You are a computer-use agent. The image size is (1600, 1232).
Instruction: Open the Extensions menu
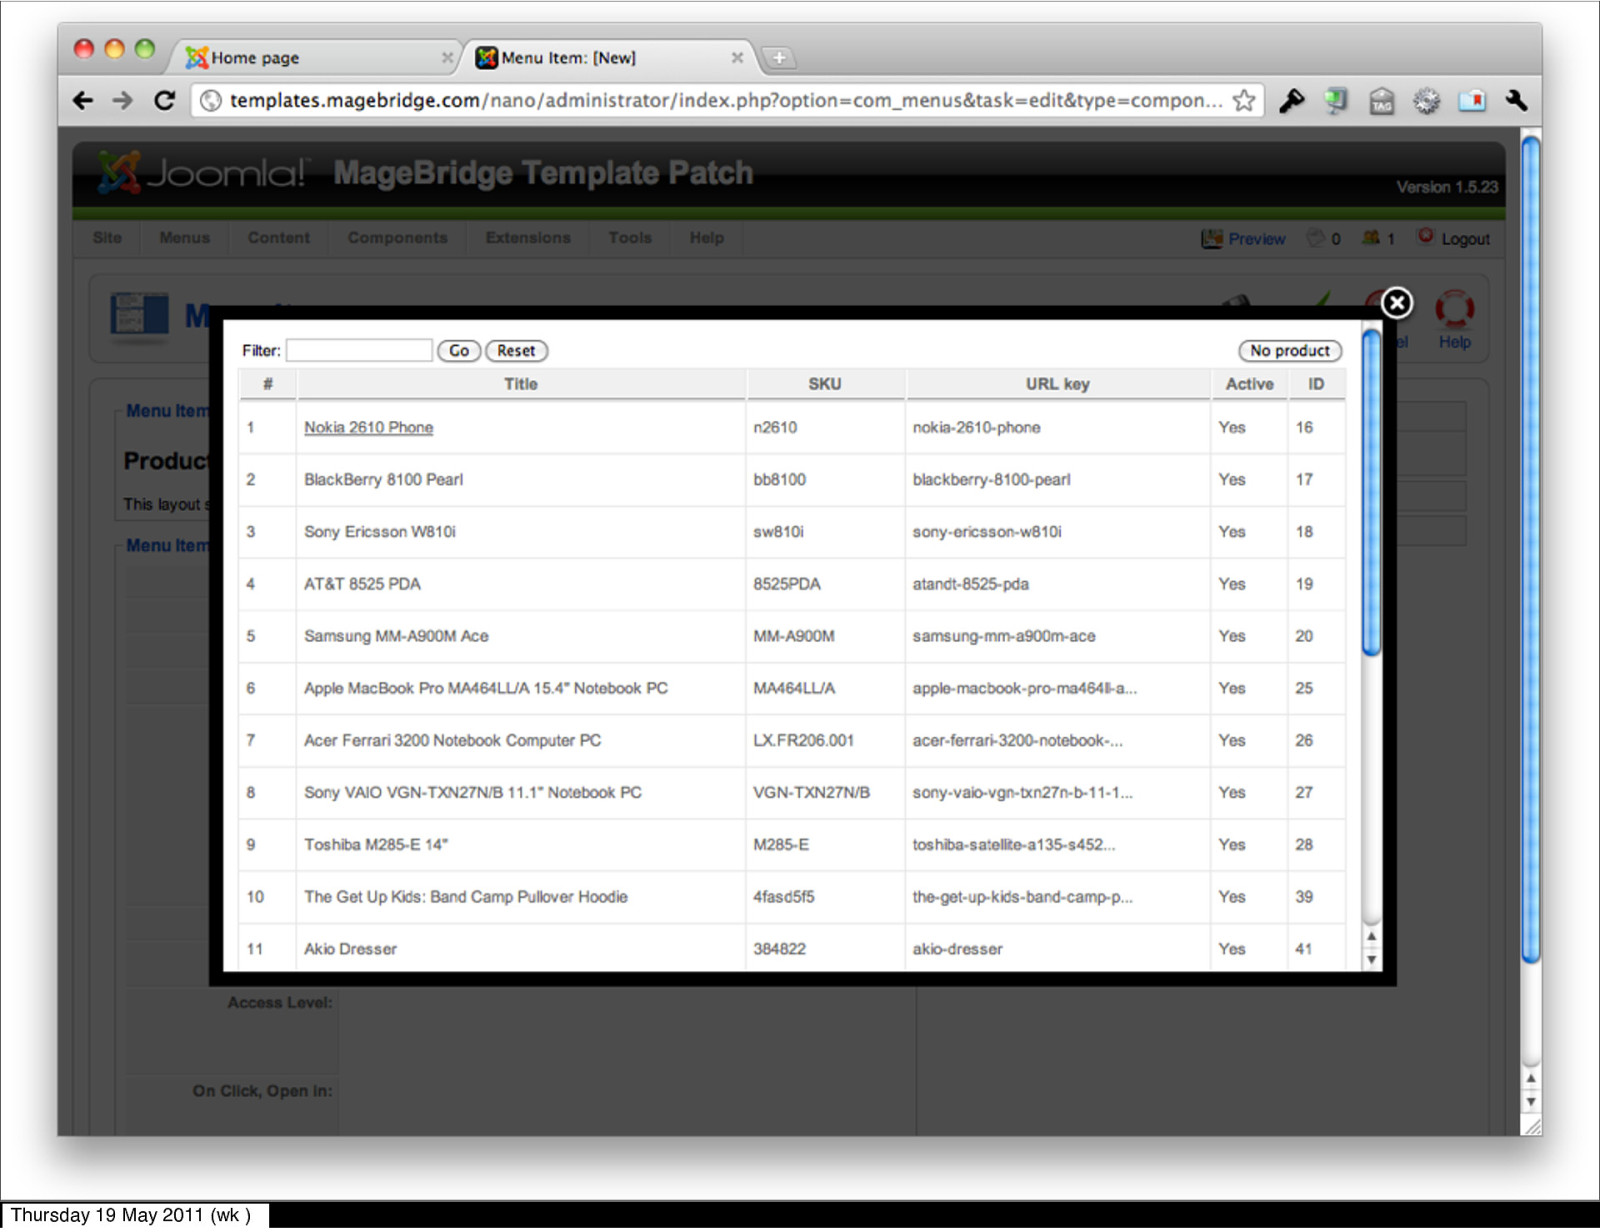tap(528, 238)
